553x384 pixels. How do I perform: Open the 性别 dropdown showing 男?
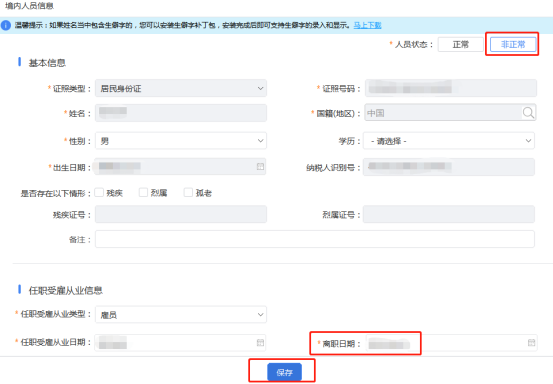point(181,141)
